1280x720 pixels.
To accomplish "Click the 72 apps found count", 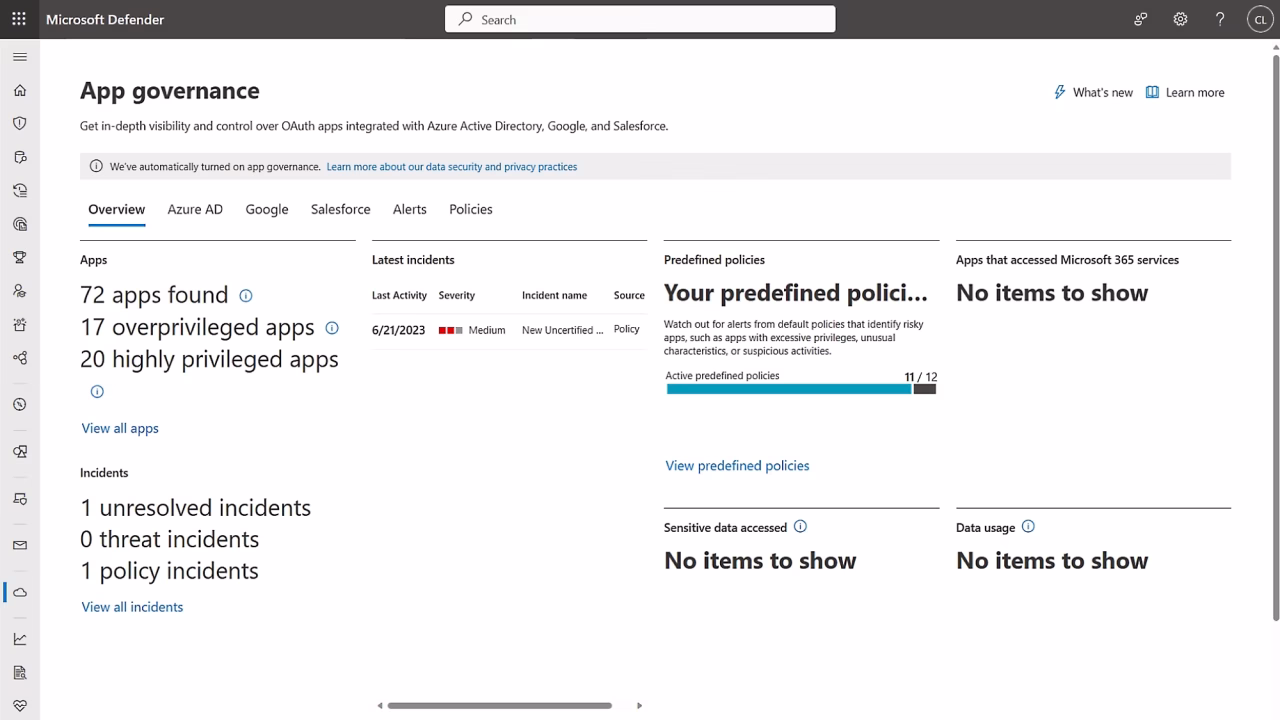I will pos(154,295).
